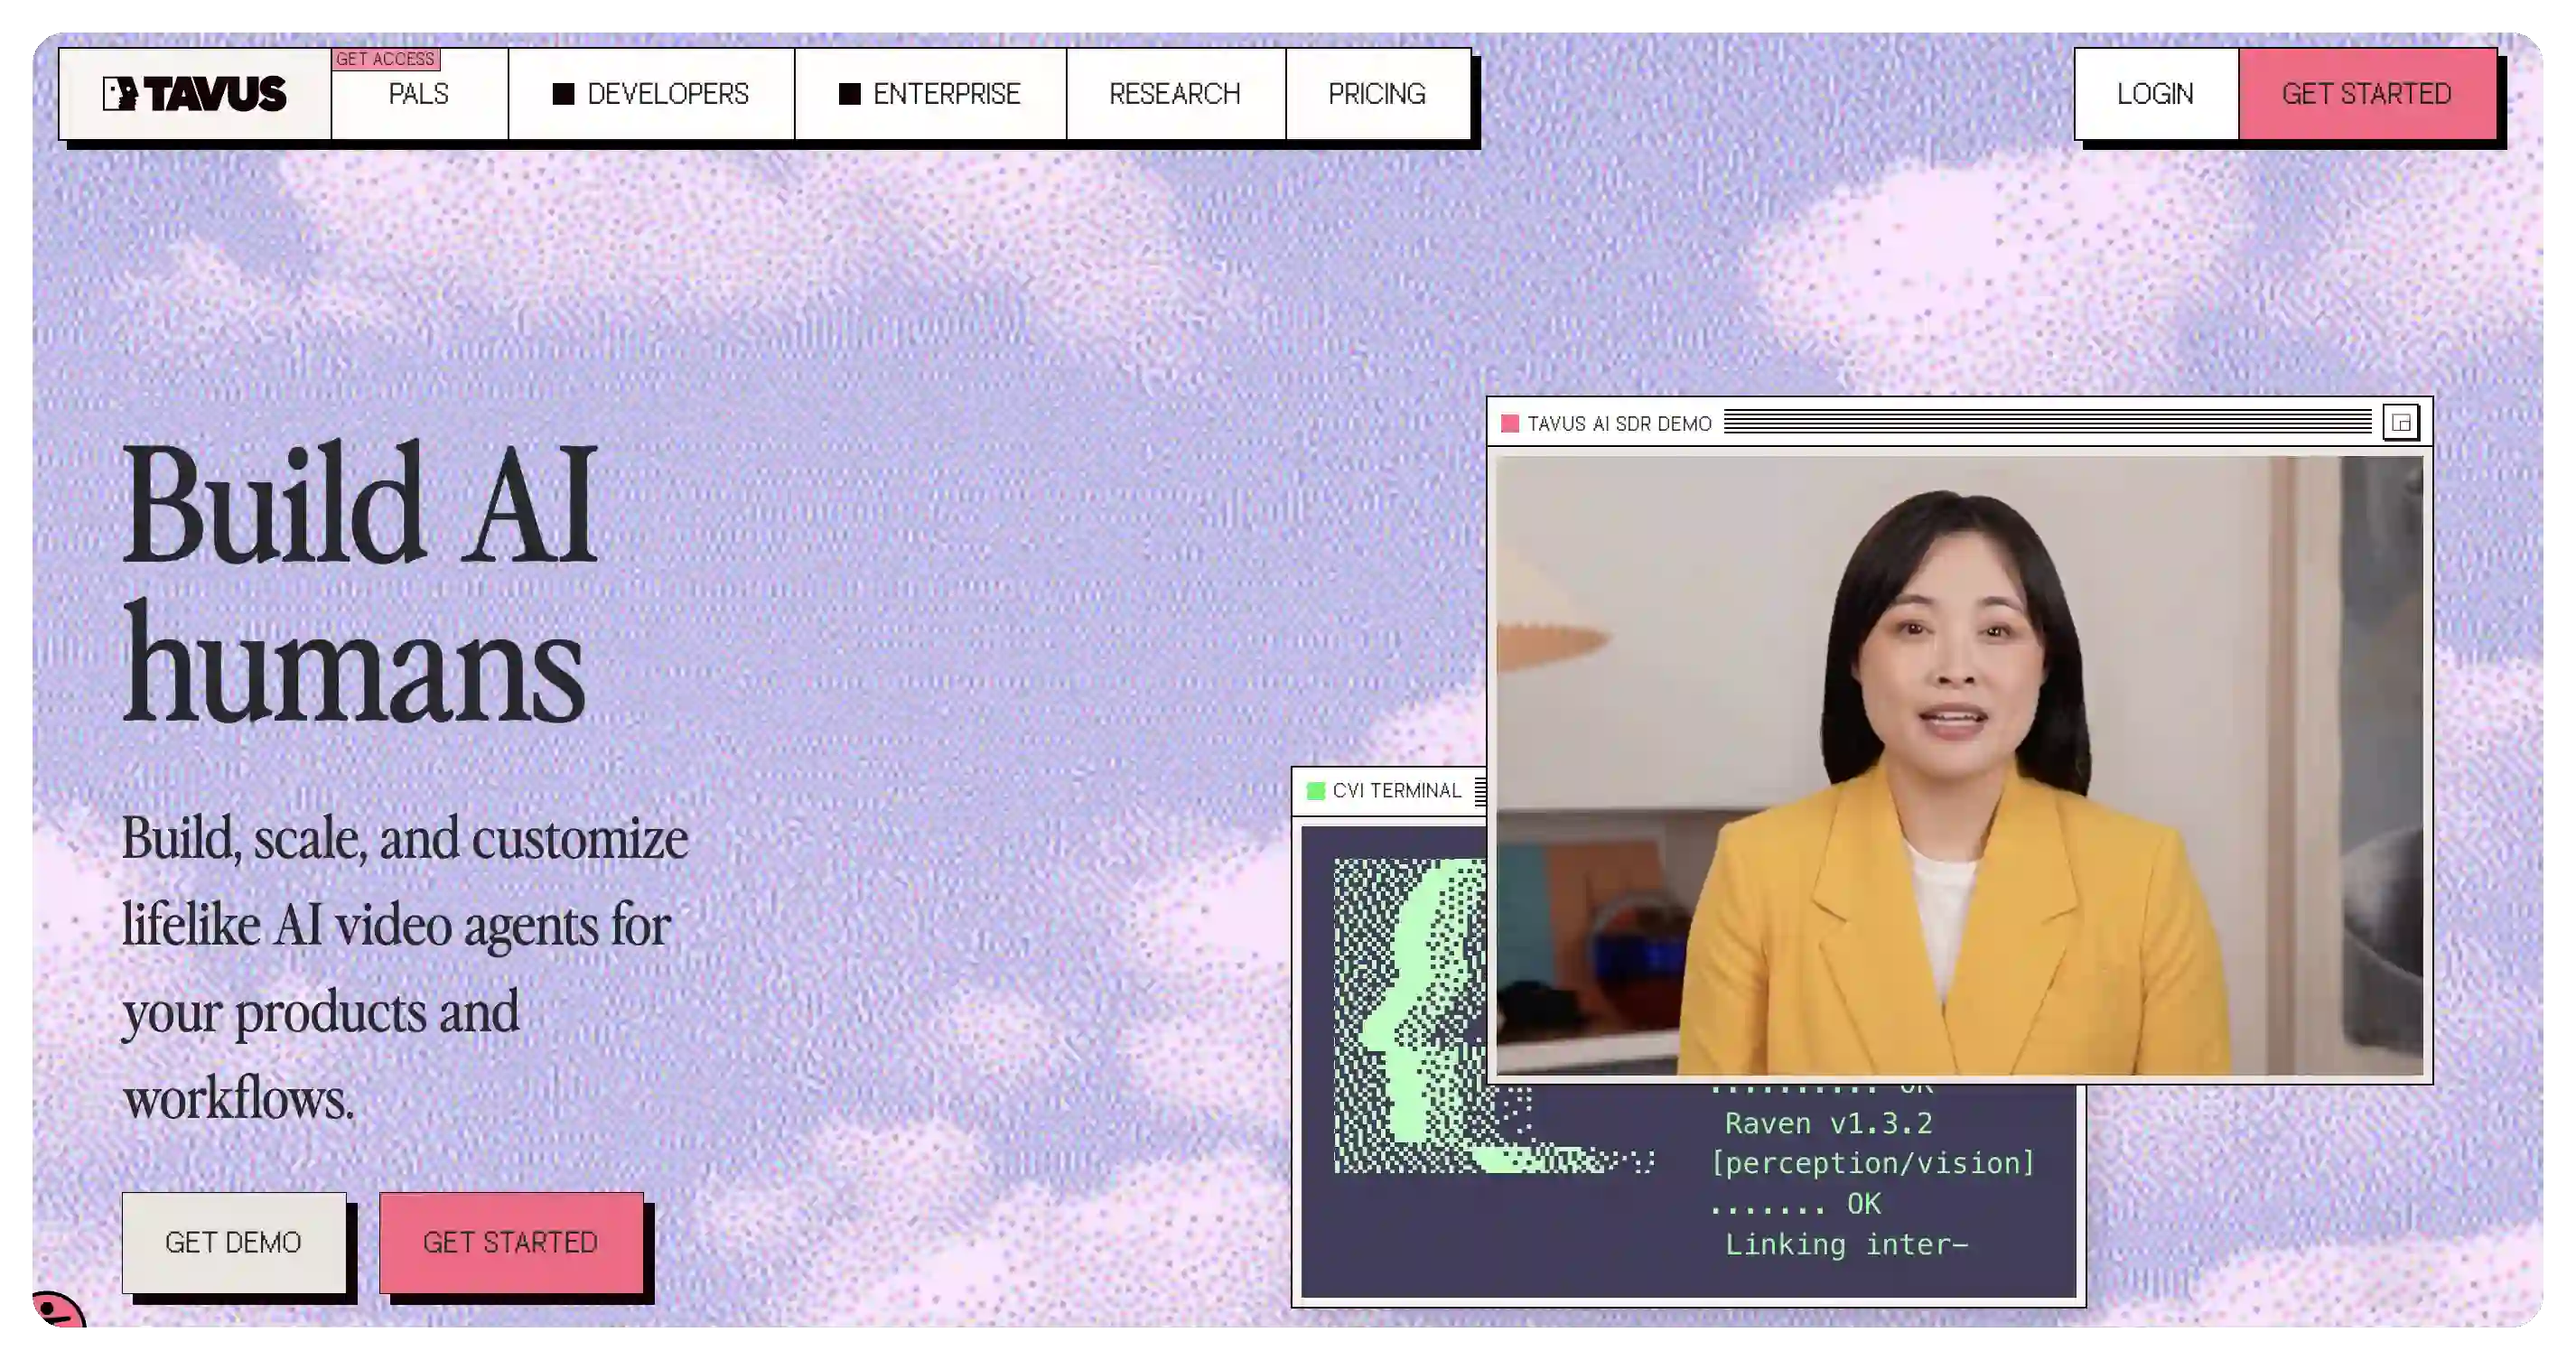Click the Get Access badge above PALS

click(386, 59)
